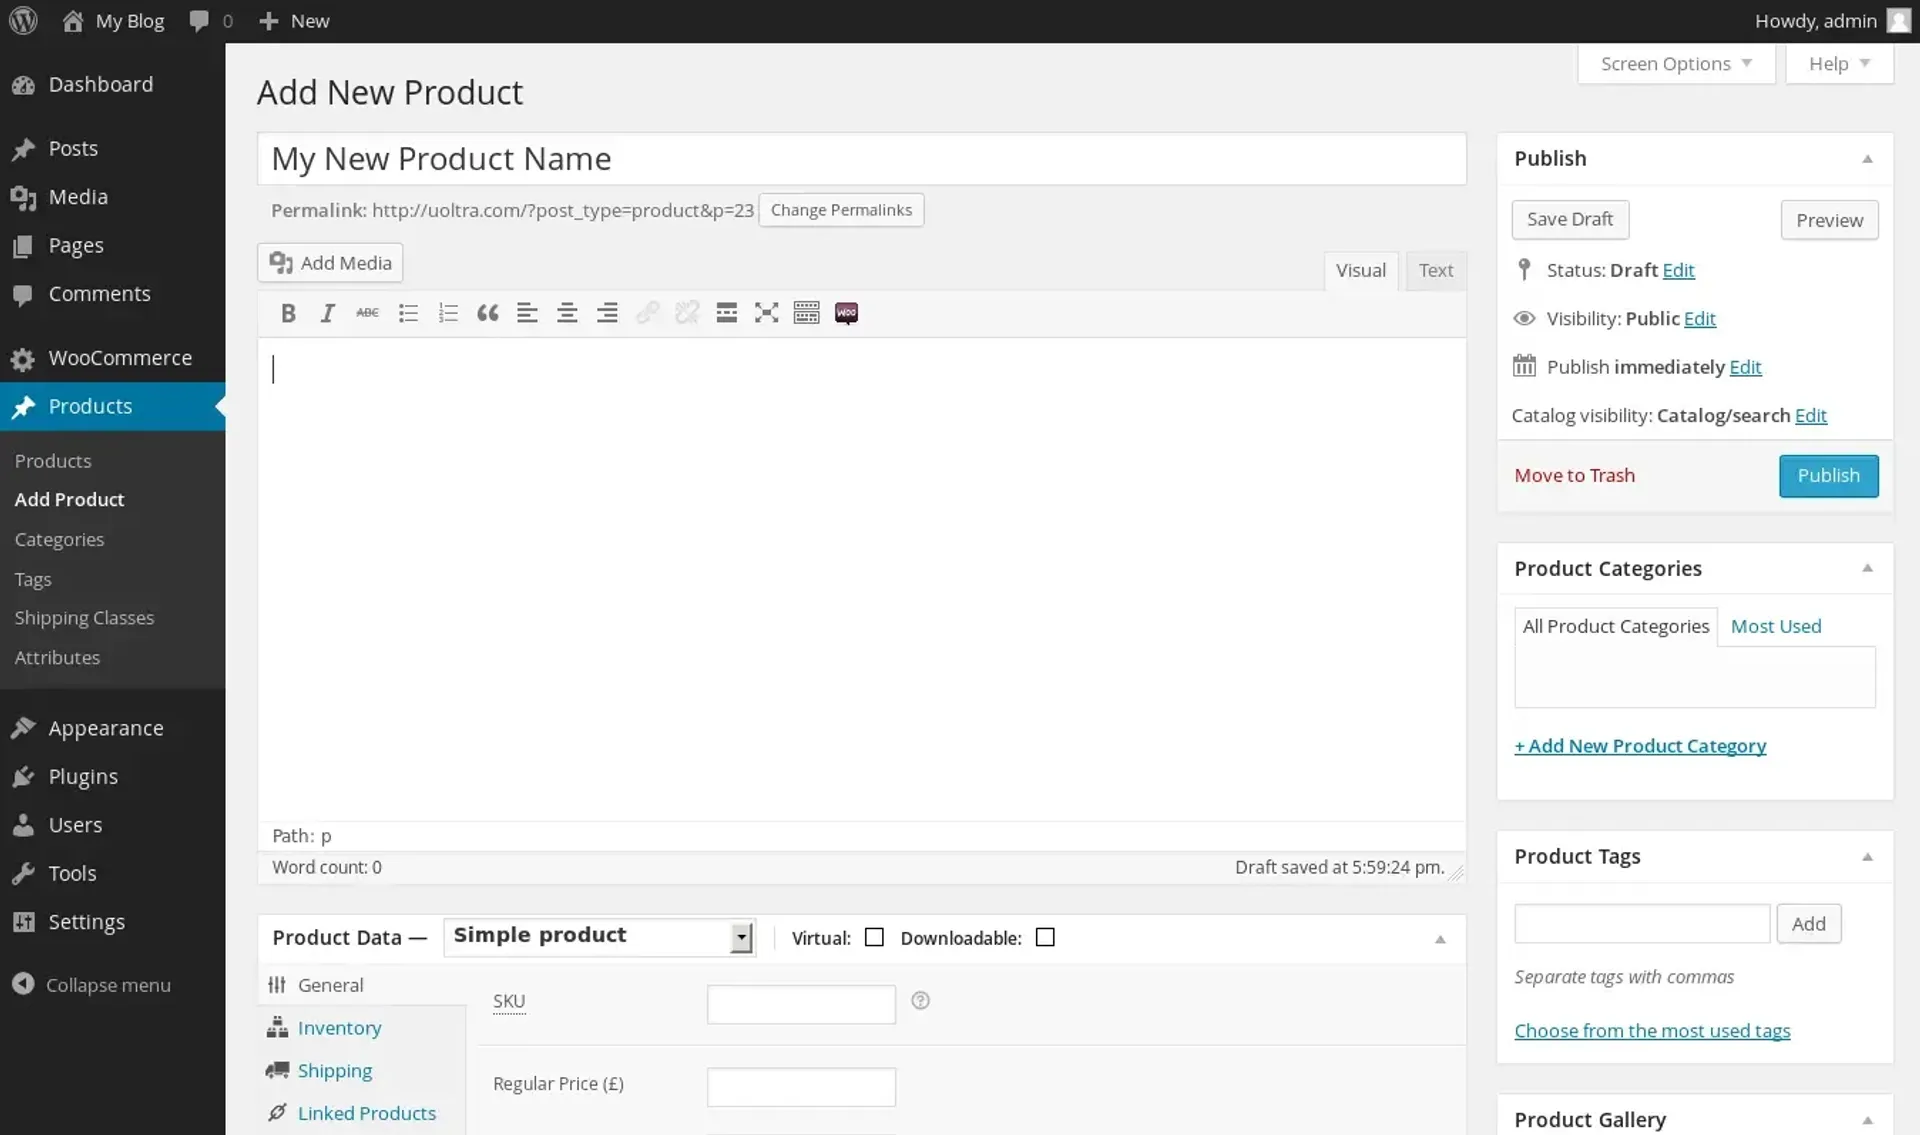Insert a numbered list
The height and width of the screenshot is (1135, 1920).
[x=447, y=312]
